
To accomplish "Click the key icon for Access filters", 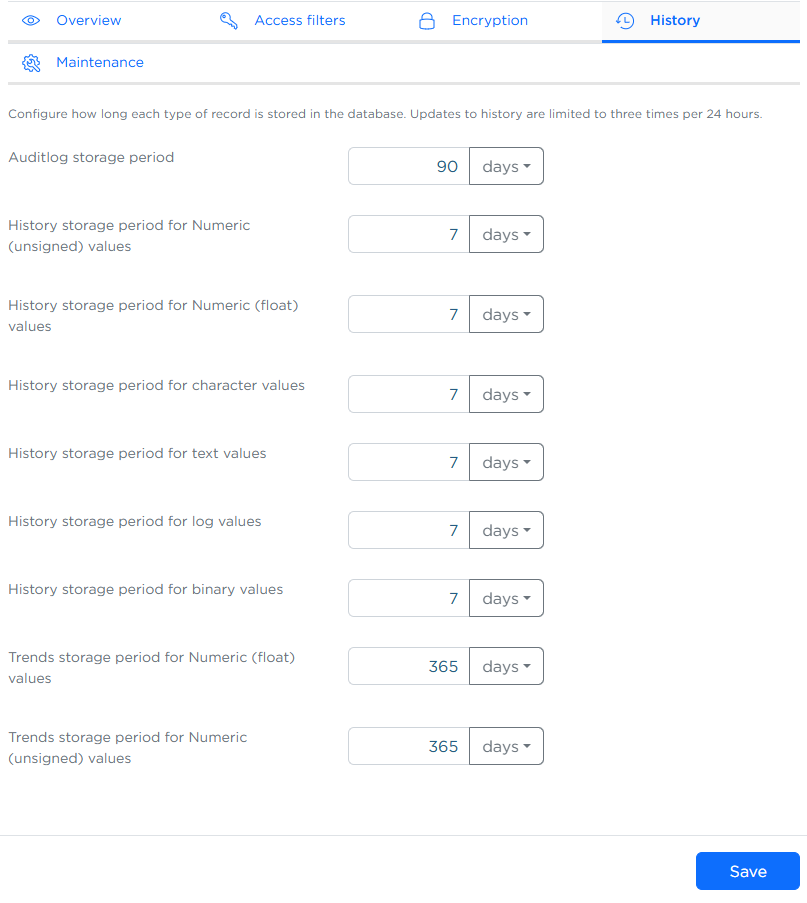I will click(x=229, y=20).
